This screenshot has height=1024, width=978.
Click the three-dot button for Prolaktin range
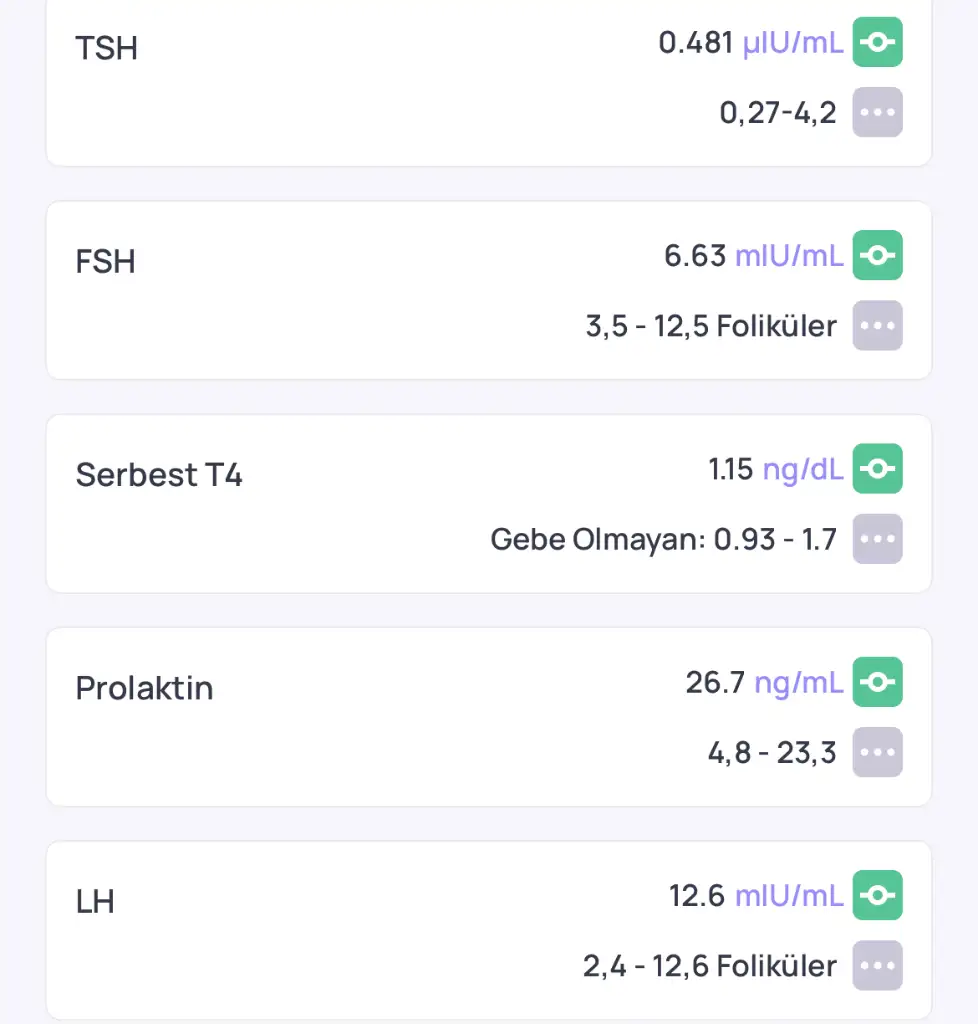tap(877, 752)
